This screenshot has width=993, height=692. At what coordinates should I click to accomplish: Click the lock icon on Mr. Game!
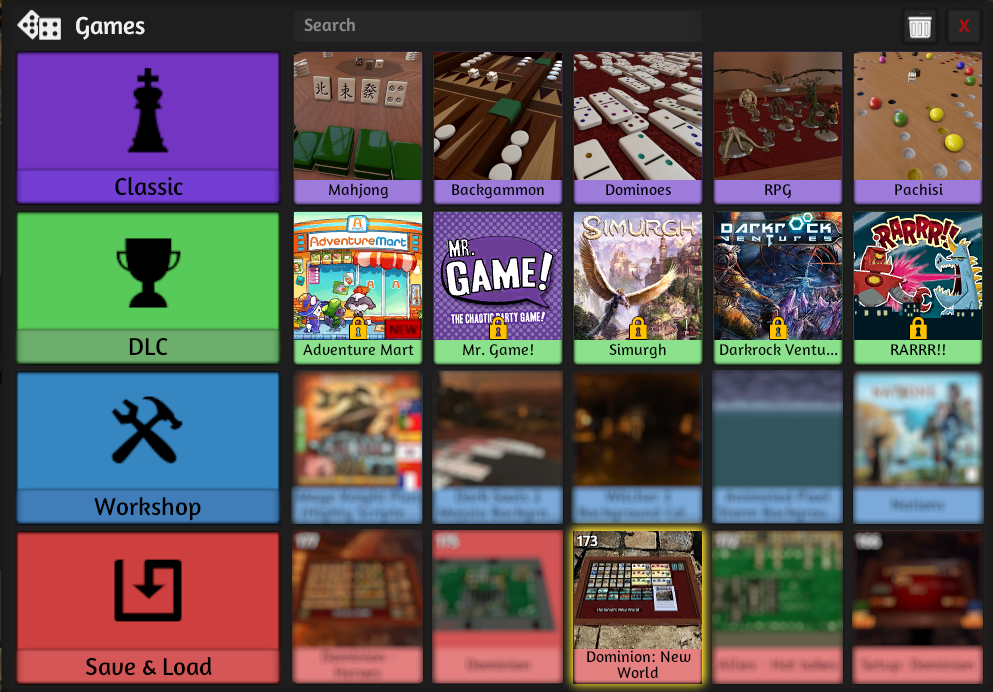[498, 329]
